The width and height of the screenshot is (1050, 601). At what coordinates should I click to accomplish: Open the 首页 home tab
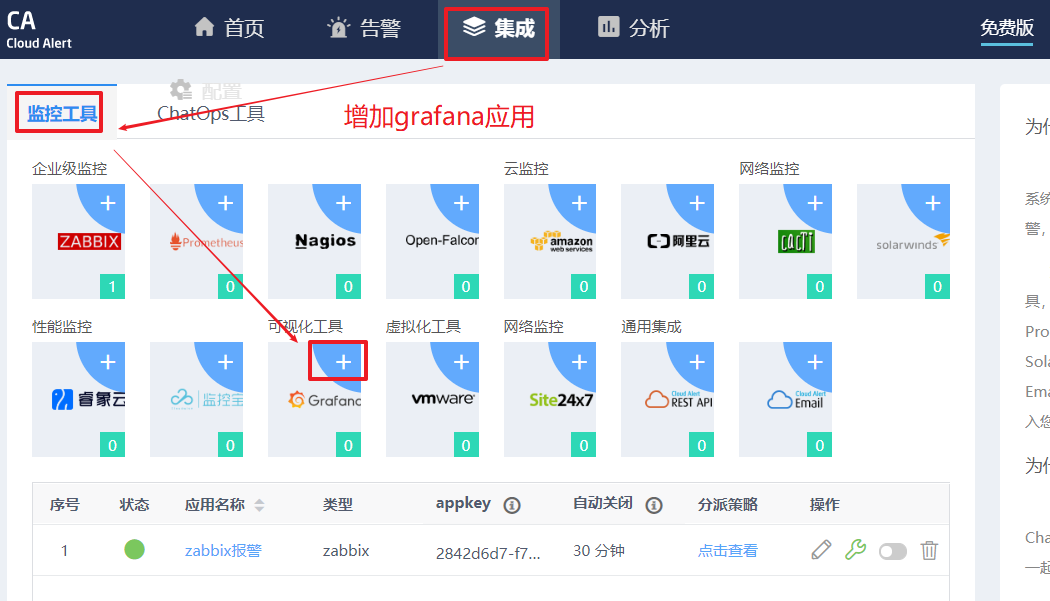(x=229, y=28)
